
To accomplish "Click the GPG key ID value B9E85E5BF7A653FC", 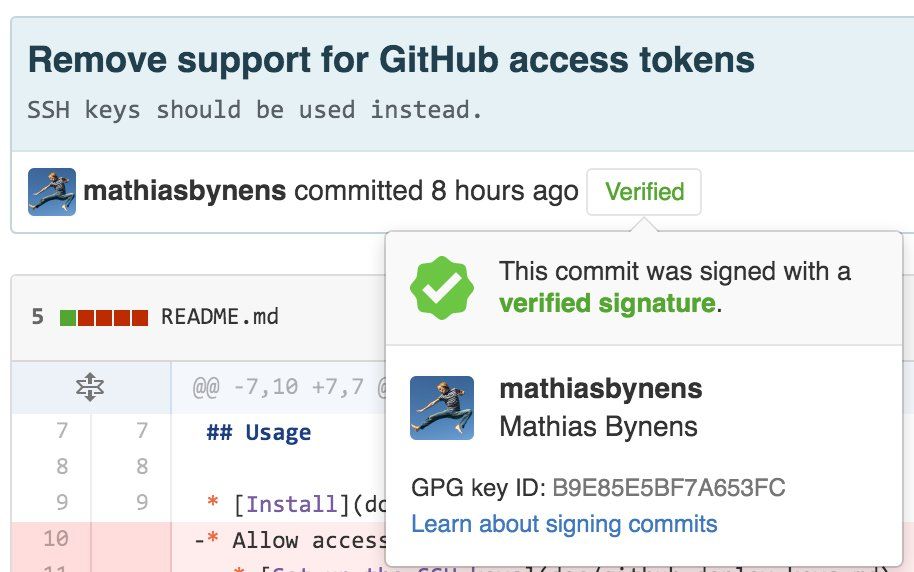I will click(668, 488).
